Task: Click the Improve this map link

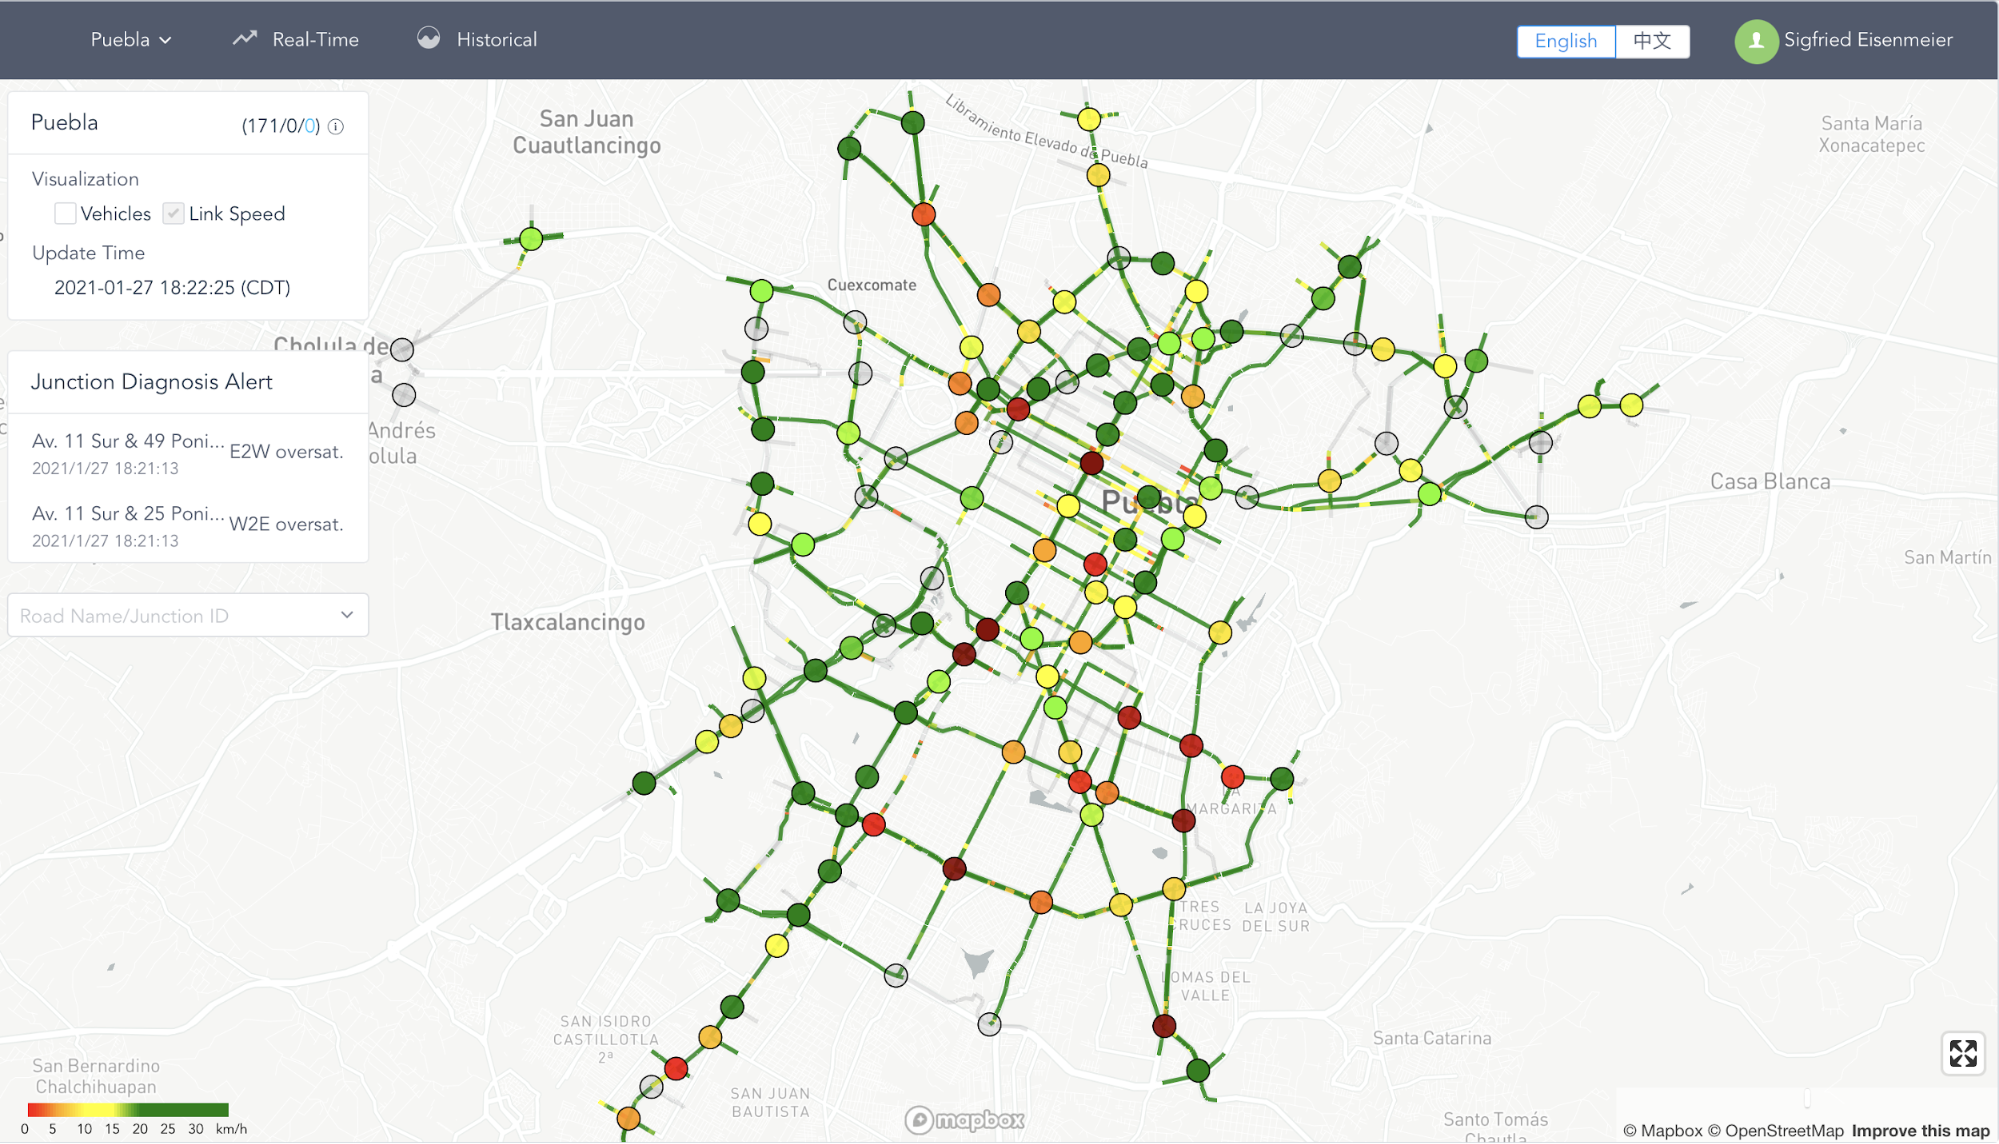Action: 1917,1131
